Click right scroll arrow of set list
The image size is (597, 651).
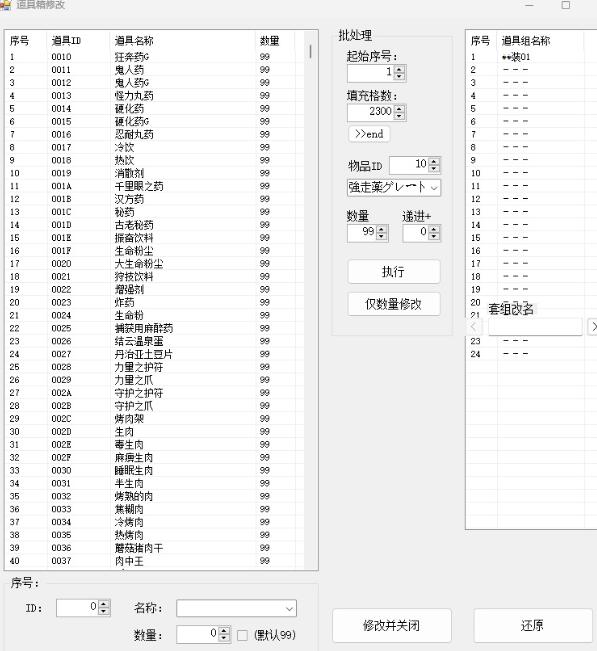point(593,327)
